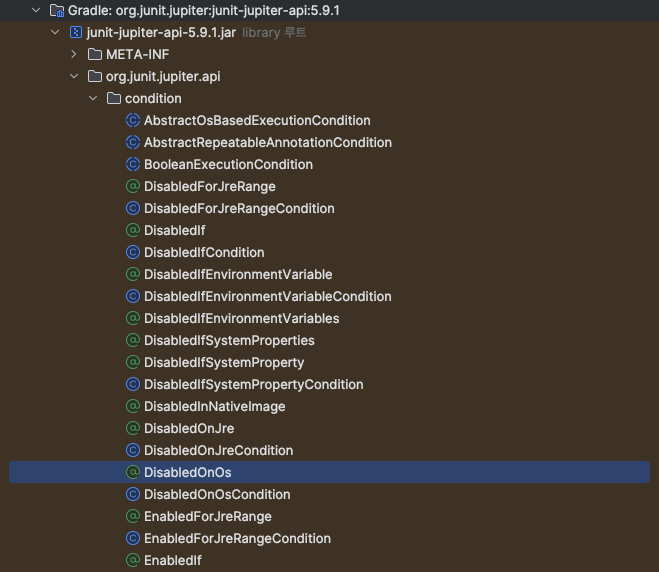
Task: Click annotation icon of DisabledOnJre
Action: click(x=133, y=428)
